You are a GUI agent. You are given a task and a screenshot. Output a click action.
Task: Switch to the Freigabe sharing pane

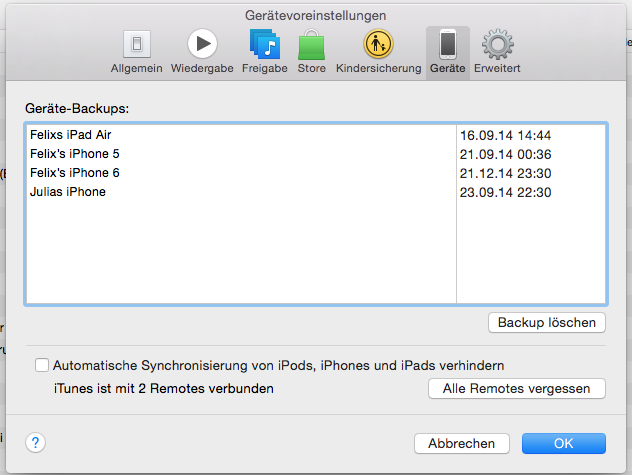265,52
